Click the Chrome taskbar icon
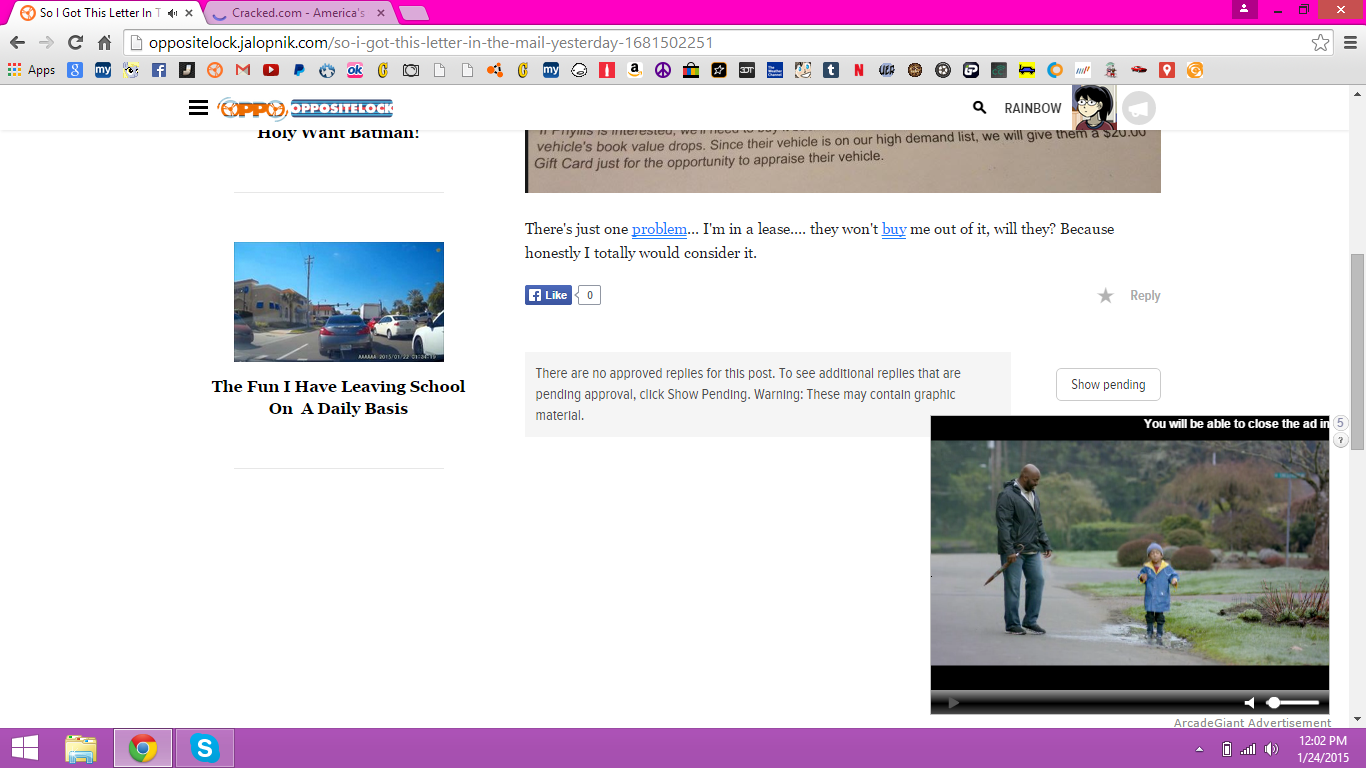 pos(143,748)
